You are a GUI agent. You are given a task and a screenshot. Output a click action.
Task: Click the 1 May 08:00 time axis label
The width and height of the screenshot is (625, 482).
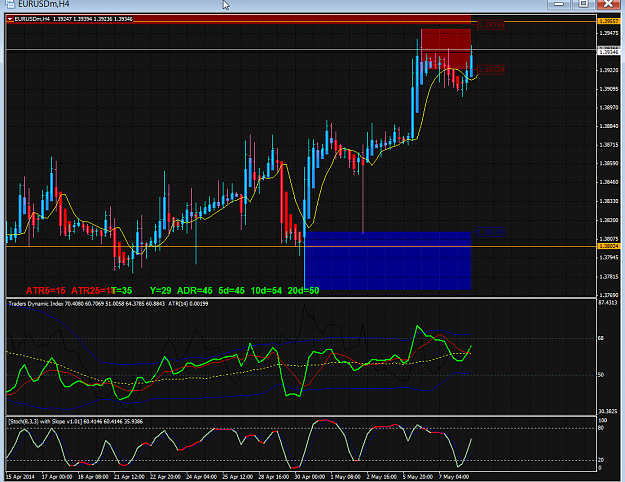tap(346, 477)
